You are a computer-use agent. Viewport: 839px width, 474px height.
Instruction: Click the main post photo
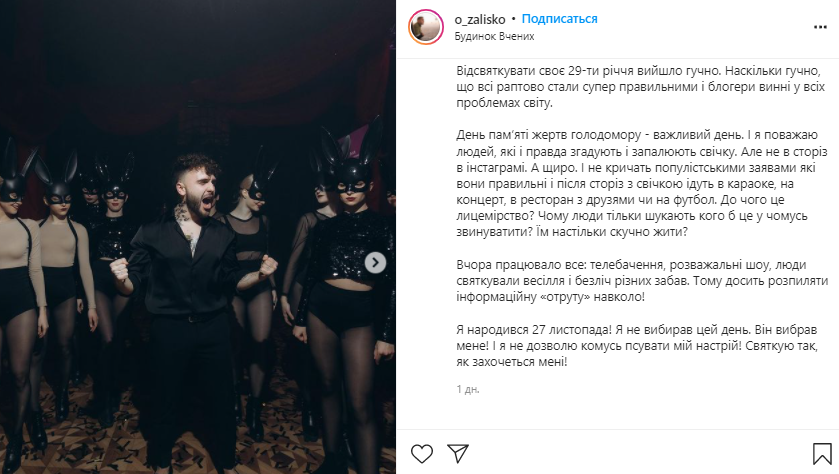coord(198,237)
